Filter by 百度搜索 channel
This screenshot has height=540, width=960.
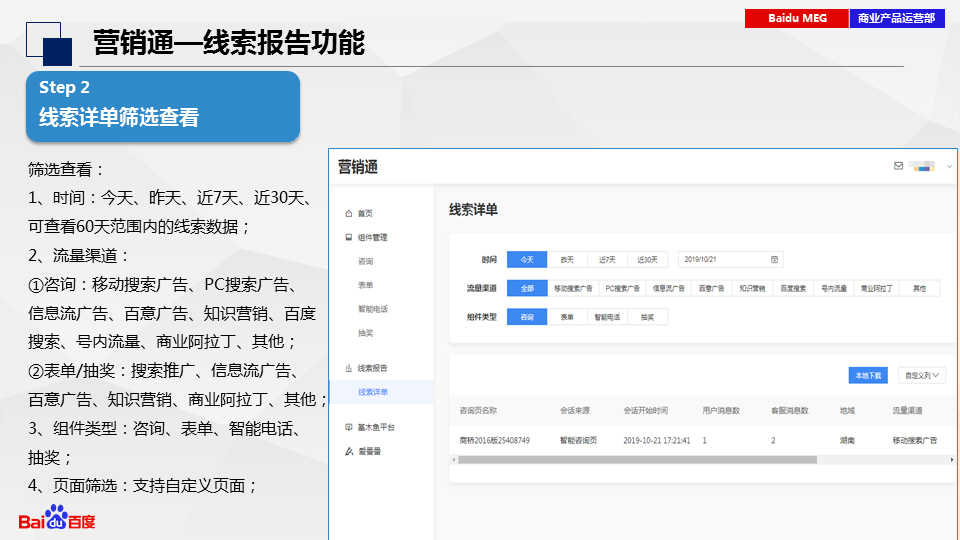793,288
